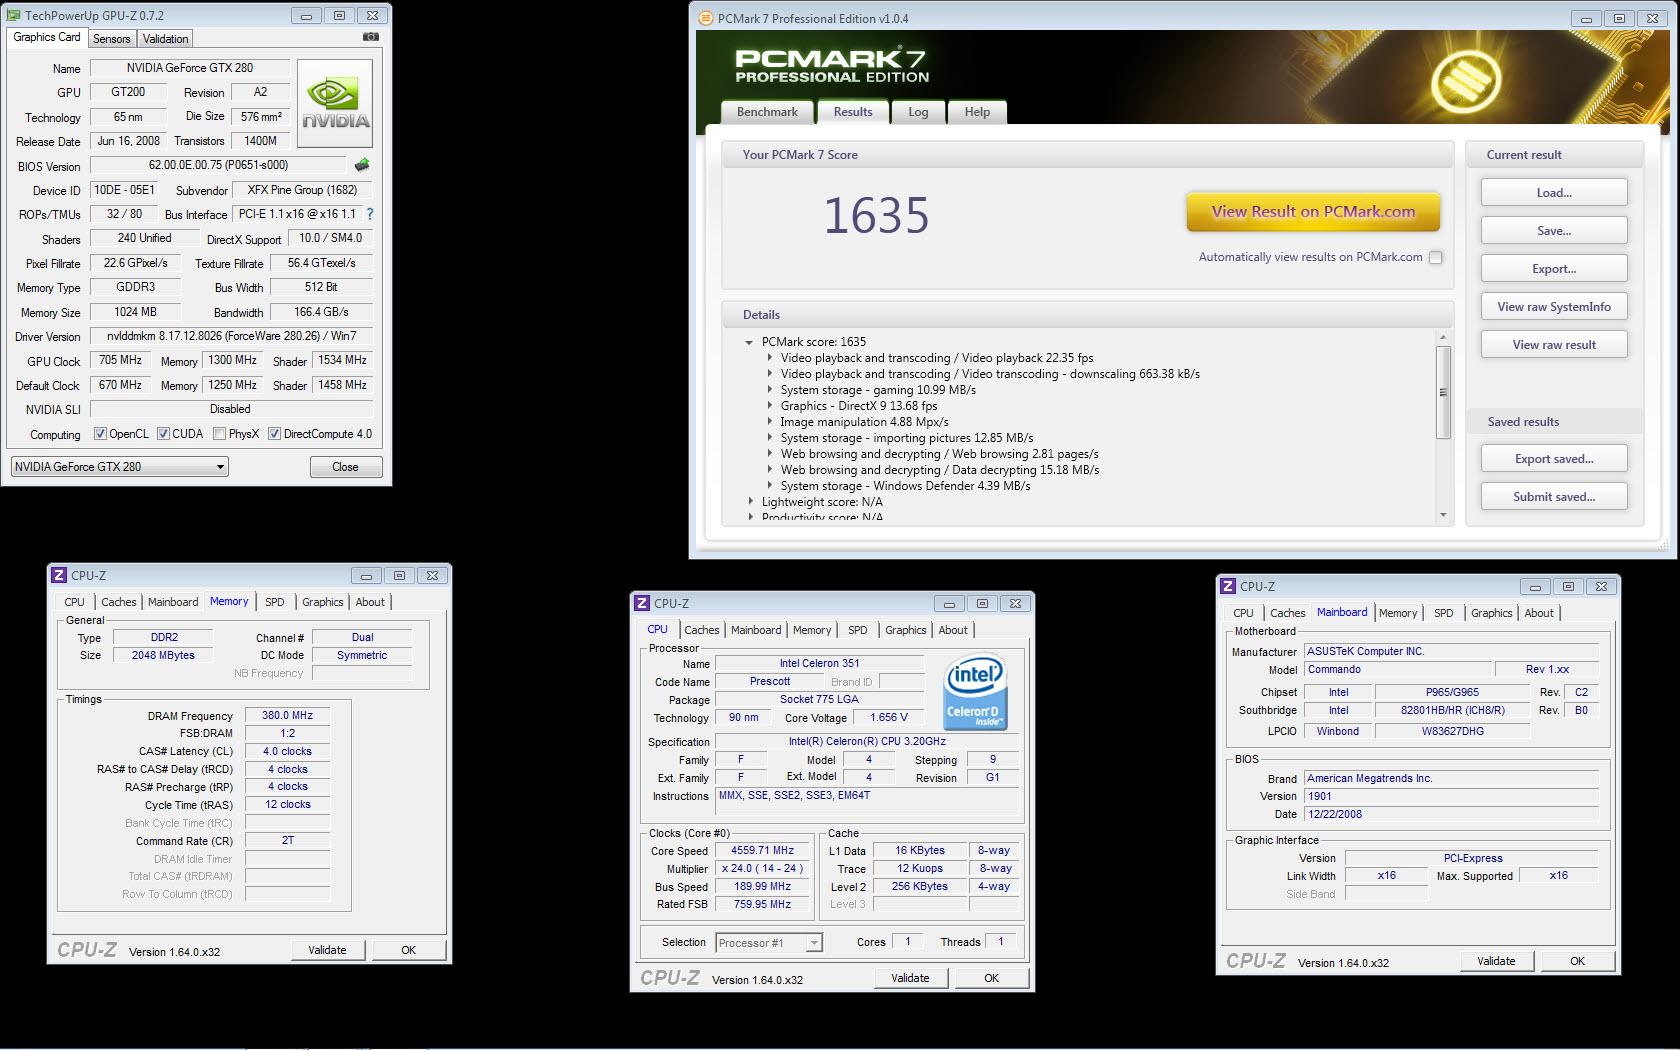This screenshot has height=1050, width=1680.
Task: Click the Load... button in PCMark
Action: 1554,193
